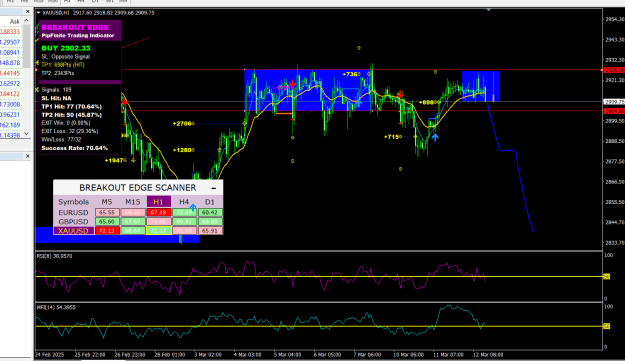
Task: Click the +1280 profit label
Action: point(183,150)
